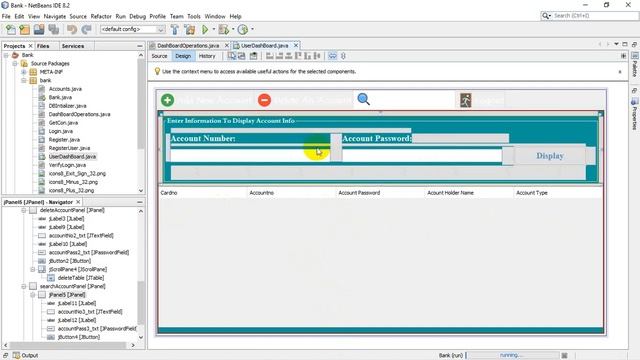Click the Output window icon
Screen dimensions: 640x360
[16, 356]
